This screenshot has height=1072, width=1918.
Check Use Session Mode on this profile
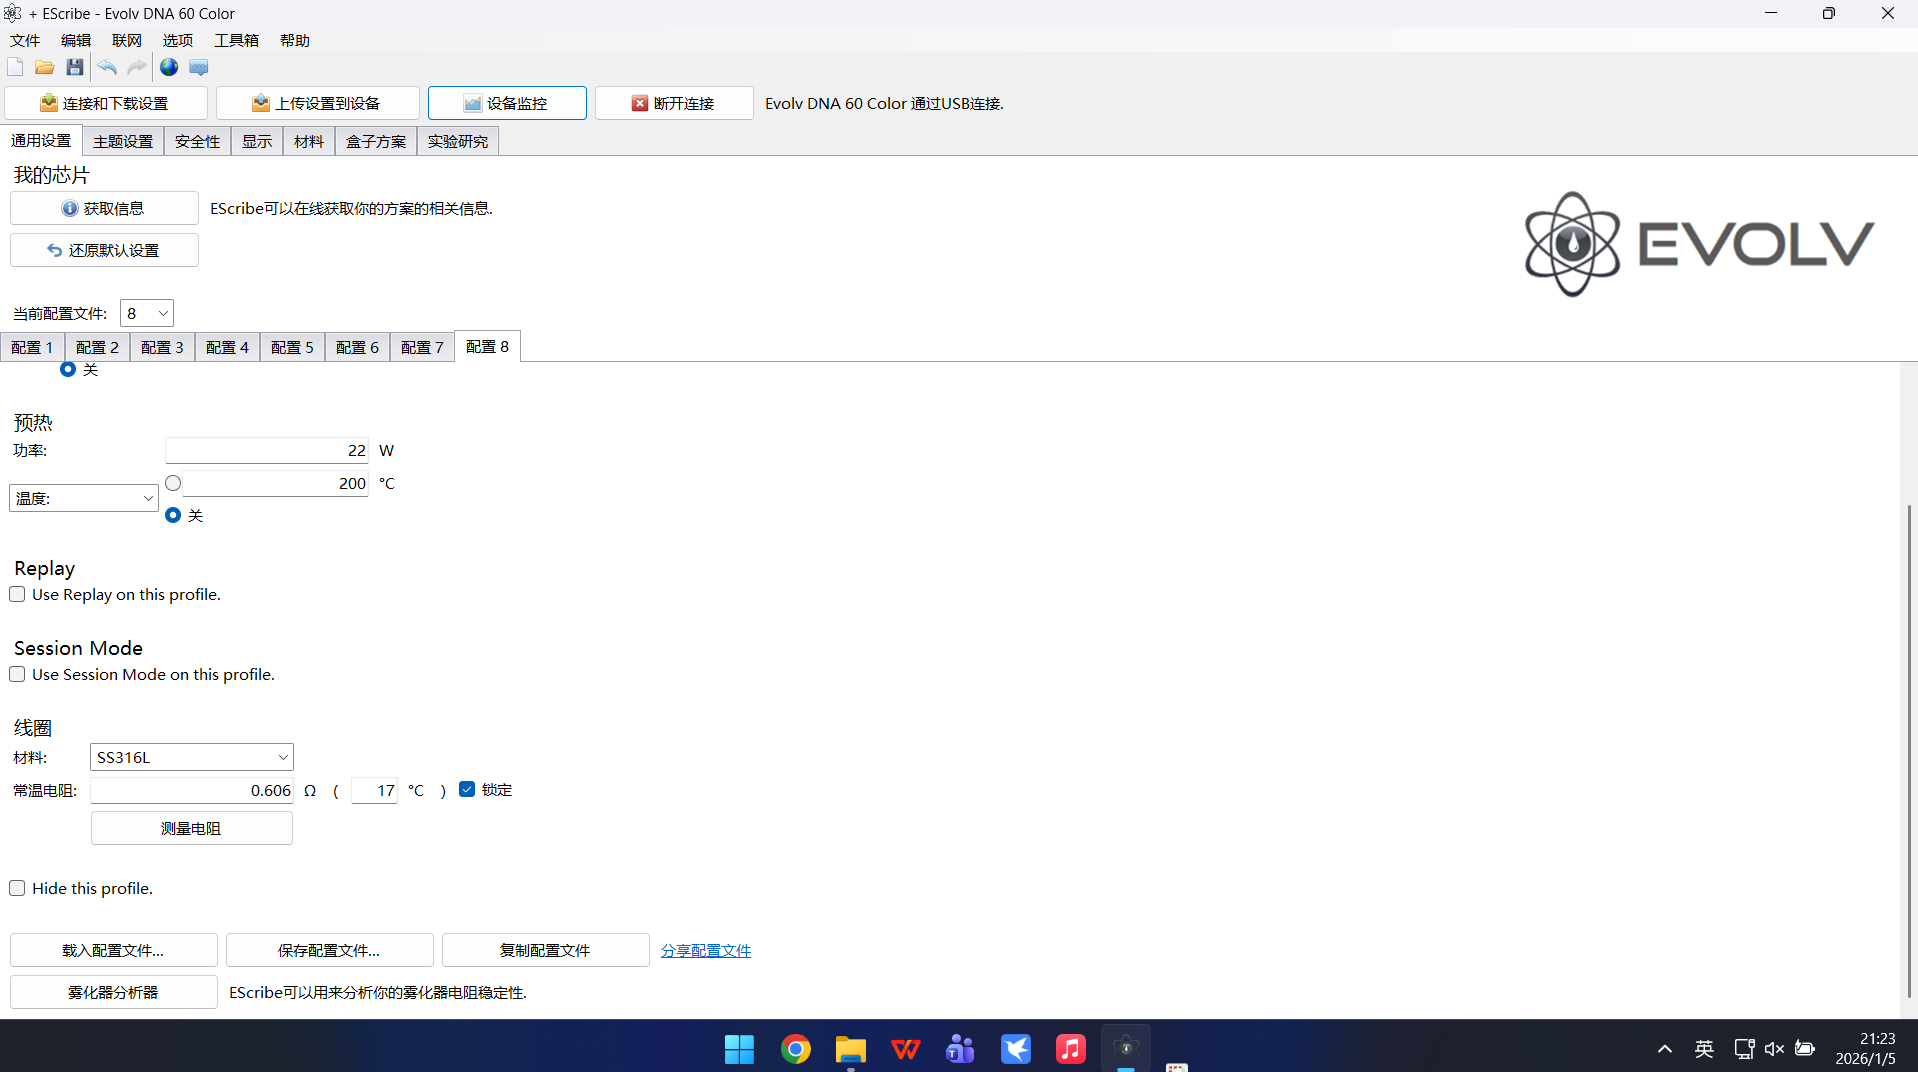(18, 674)
